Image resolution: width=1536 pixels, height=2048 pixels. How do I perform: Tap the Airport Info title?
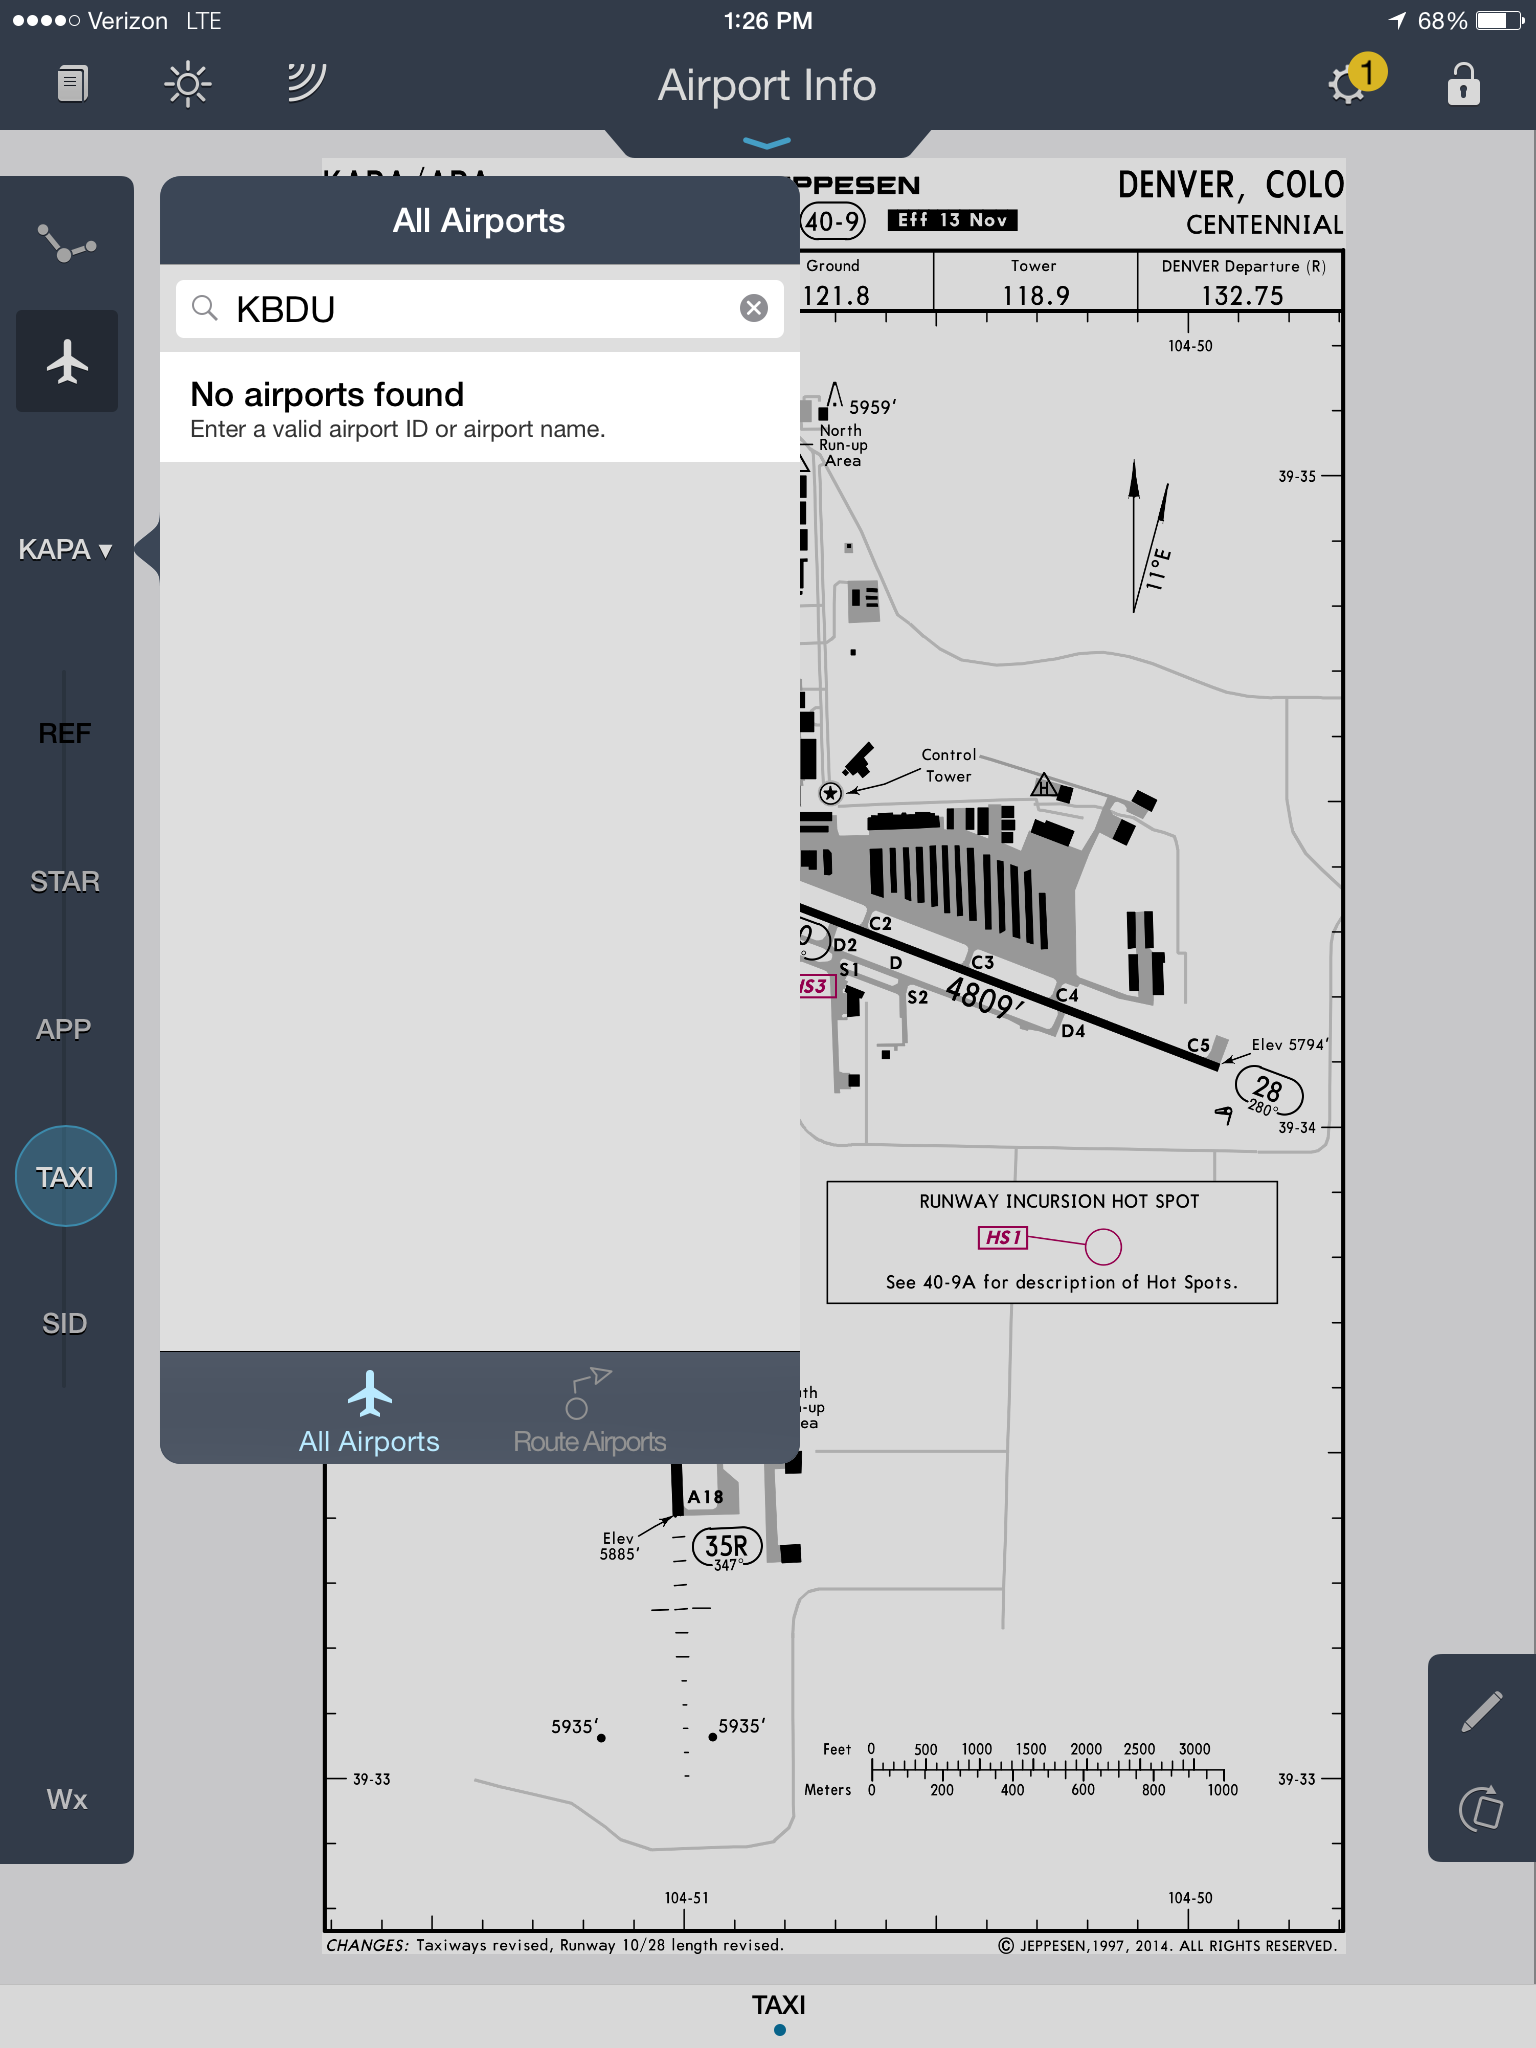tap(767, 86)
